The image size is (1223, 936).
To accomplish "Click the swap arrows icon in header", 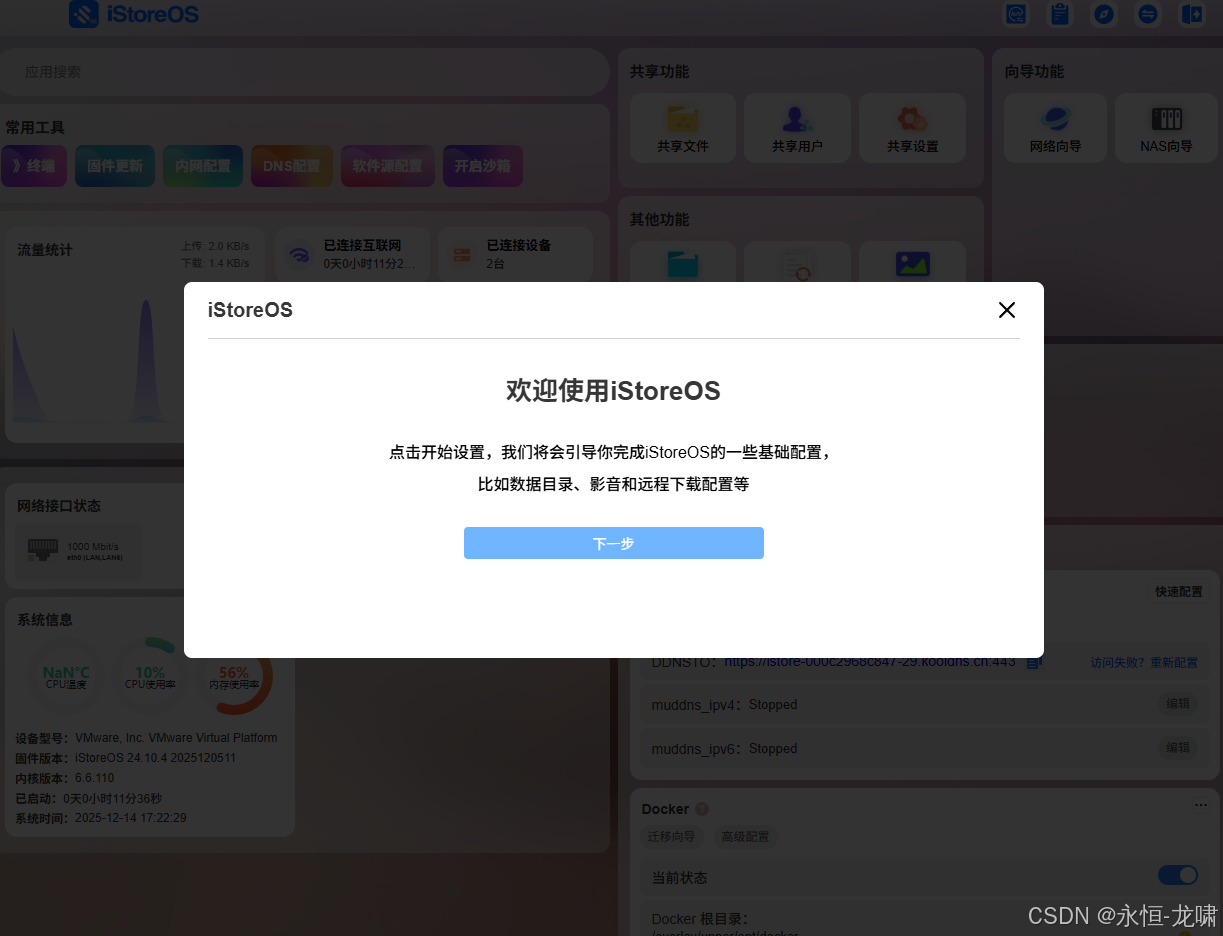I will pyautogui.click(x=1148, y=14).
